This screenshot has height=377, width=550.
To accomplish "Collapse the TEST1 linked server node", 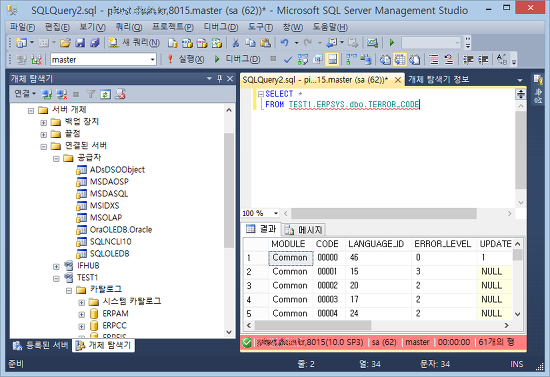I will (56, 279).
